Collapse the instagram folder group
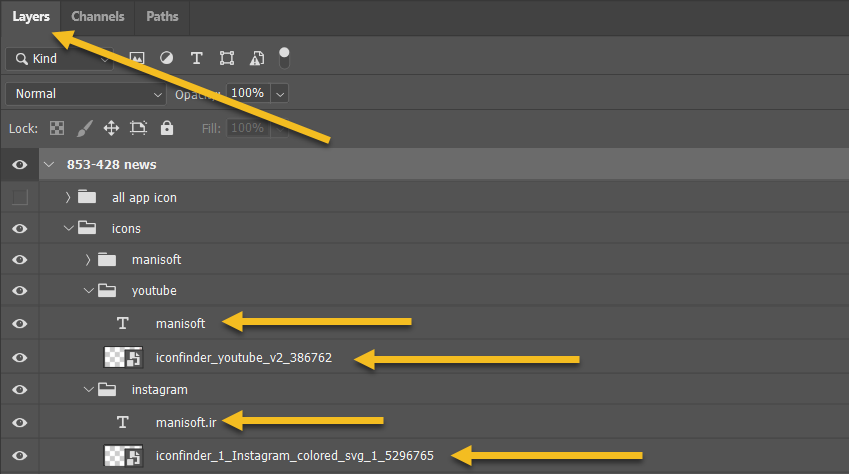 88,389
